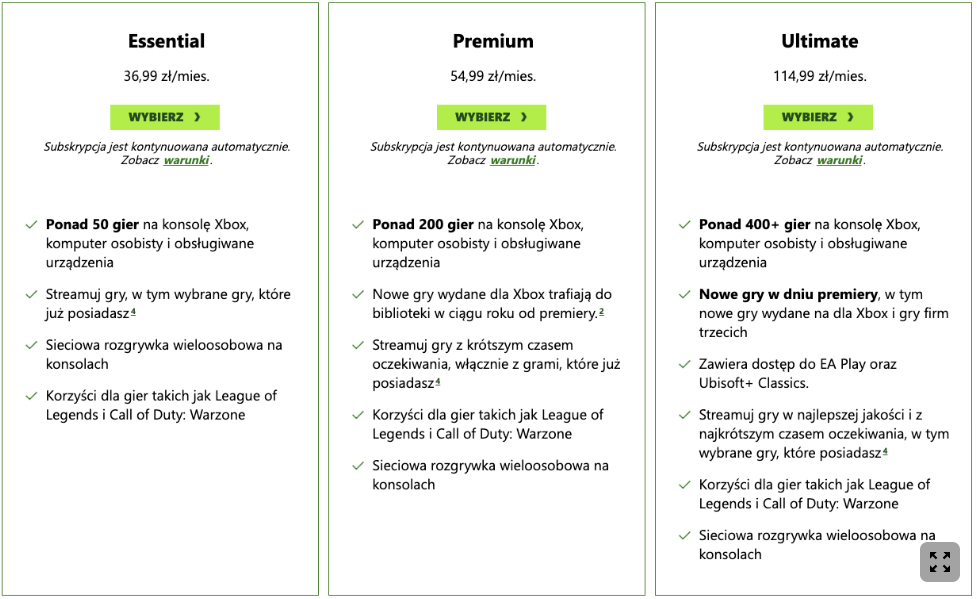Image resolution: width=977 pixels, height=599 pixels.
Task: Click footnote 4 in Ultimate streaming feature
Action: tap(885, 451)
